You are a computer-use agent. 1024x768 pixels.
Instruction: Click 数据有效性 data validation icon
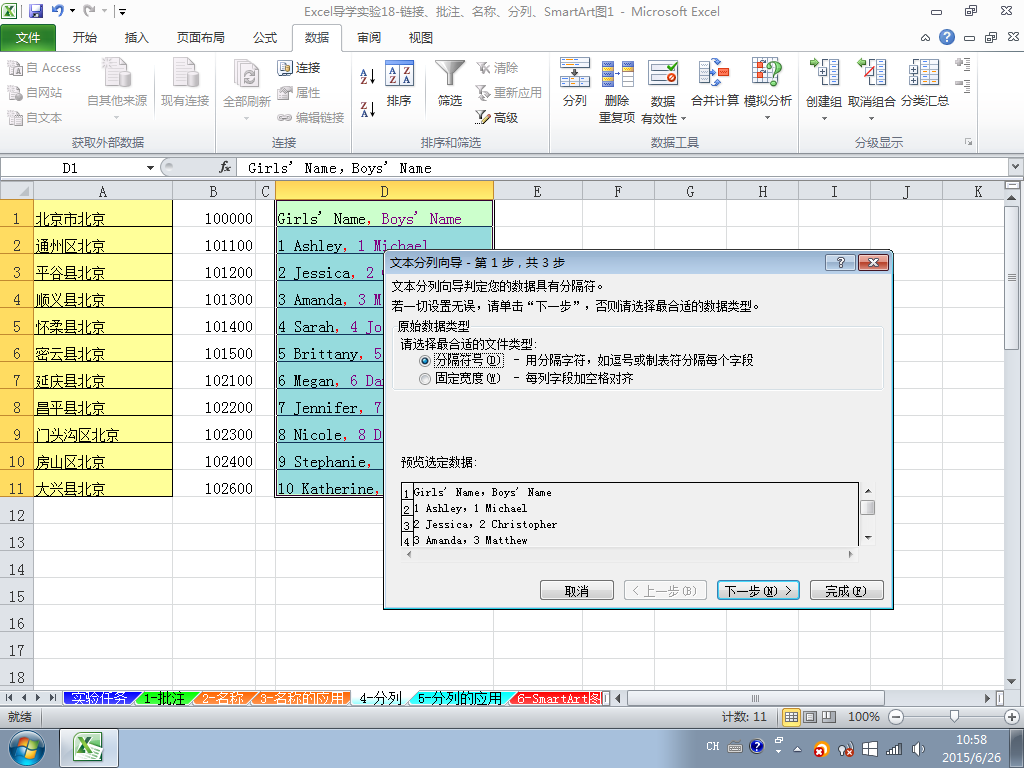point(663,73)
